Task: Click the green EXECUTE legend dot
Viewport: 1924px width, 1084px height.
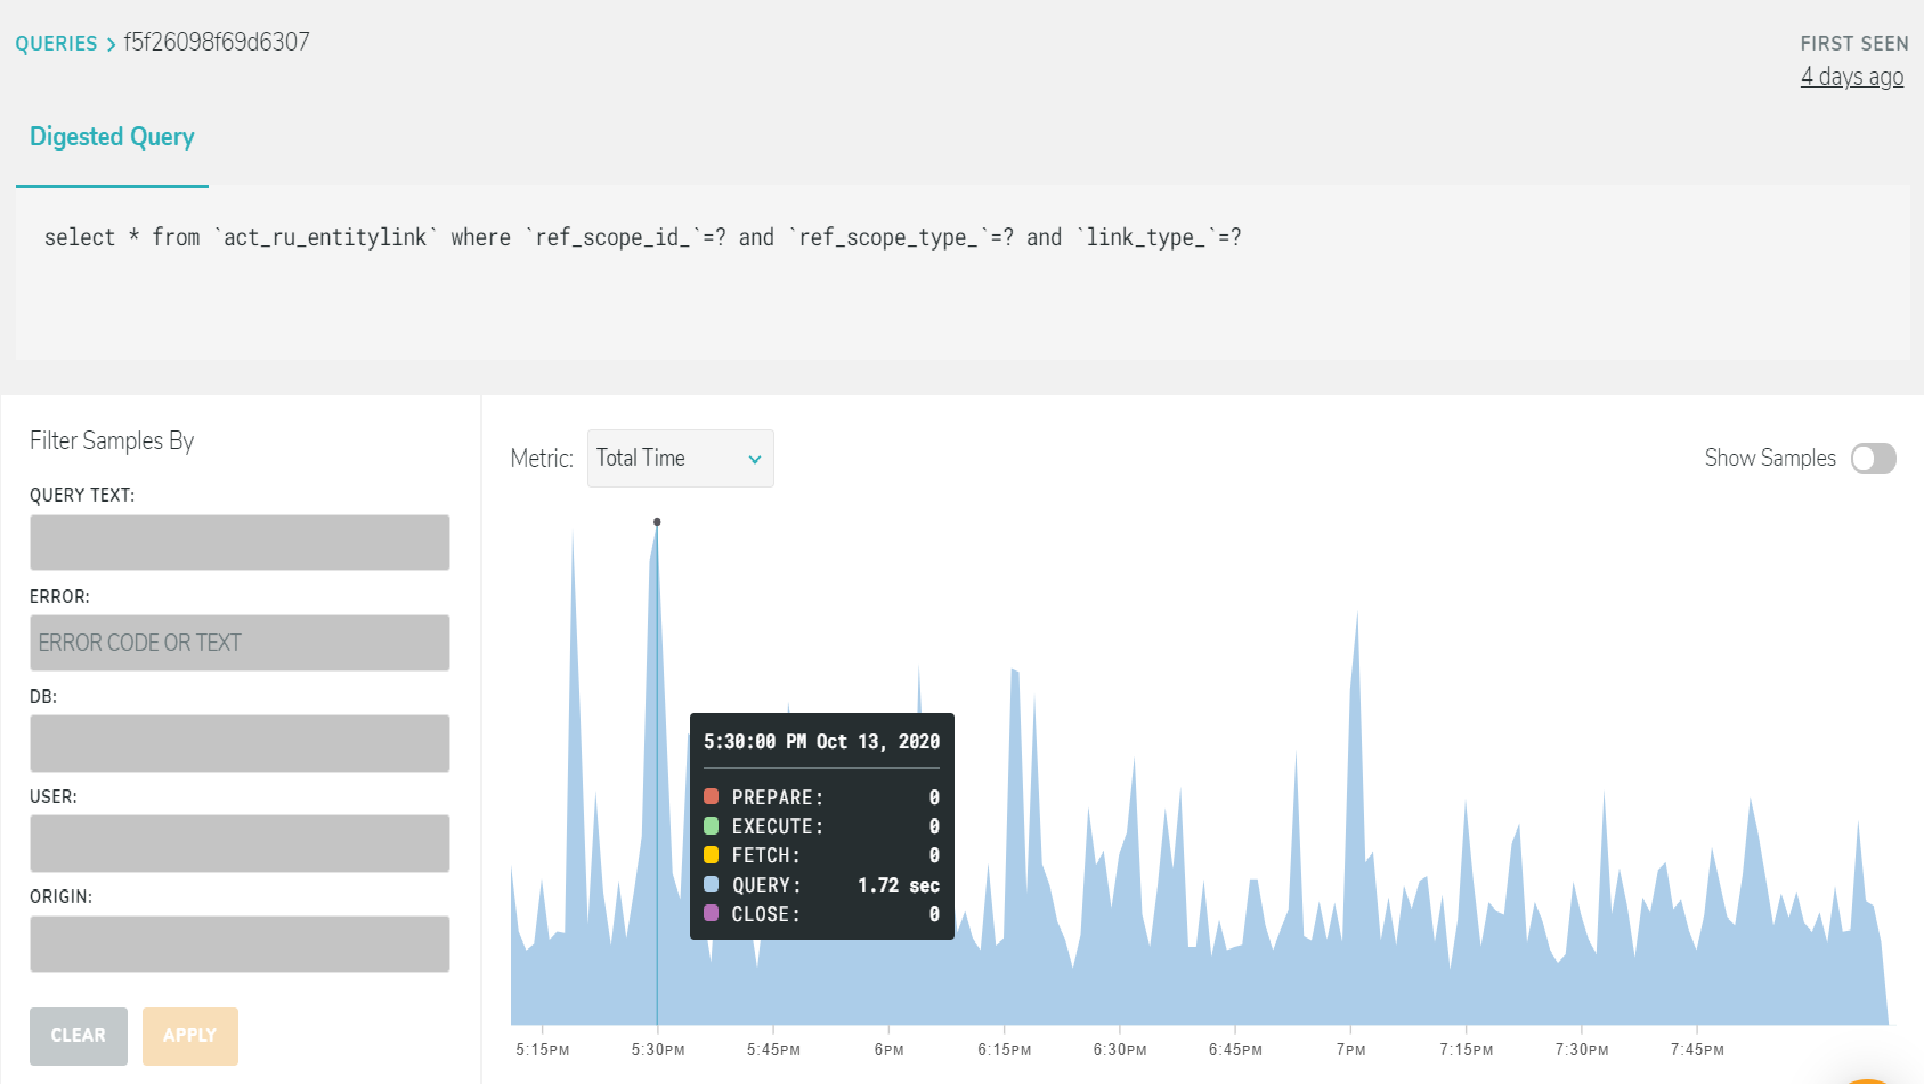Action: [711, 826]
